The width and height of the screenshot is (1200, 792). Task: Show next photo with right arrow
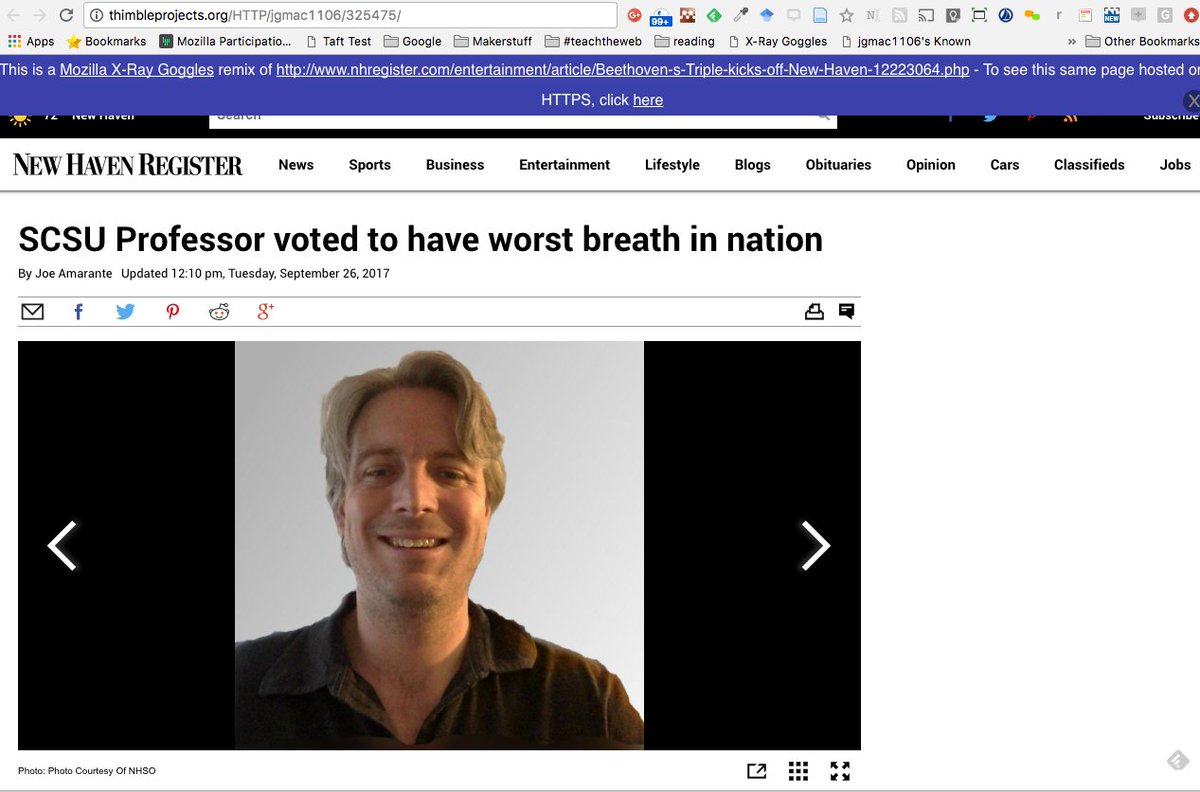pyautogui.click(x=816, y=546)
